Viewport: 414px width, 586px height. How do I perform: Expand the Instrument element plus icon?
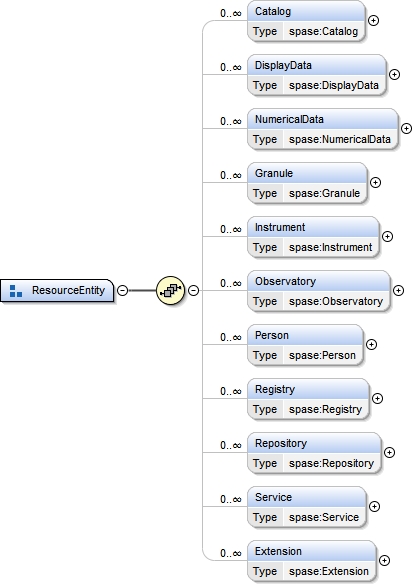(x=387, y=237)
